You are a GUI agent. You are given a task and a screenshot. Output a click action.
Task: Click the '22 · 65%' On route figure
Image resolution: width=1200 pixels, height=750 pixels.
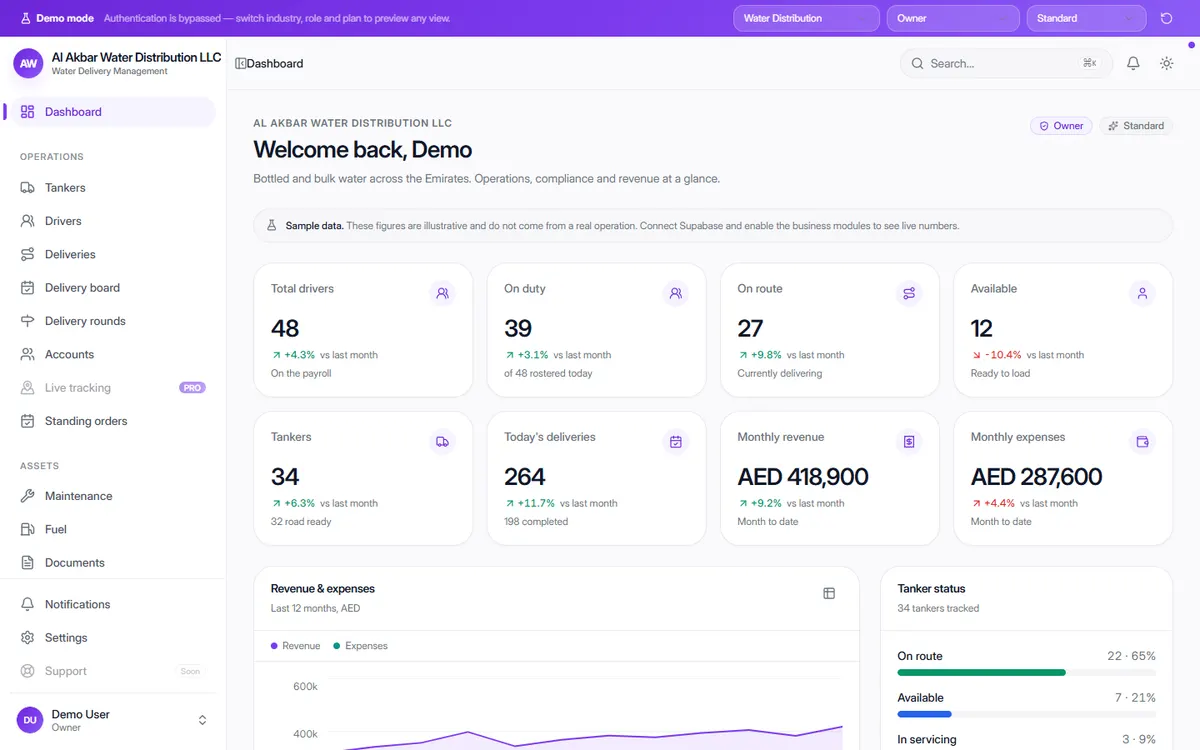(x=1131, y=656)
